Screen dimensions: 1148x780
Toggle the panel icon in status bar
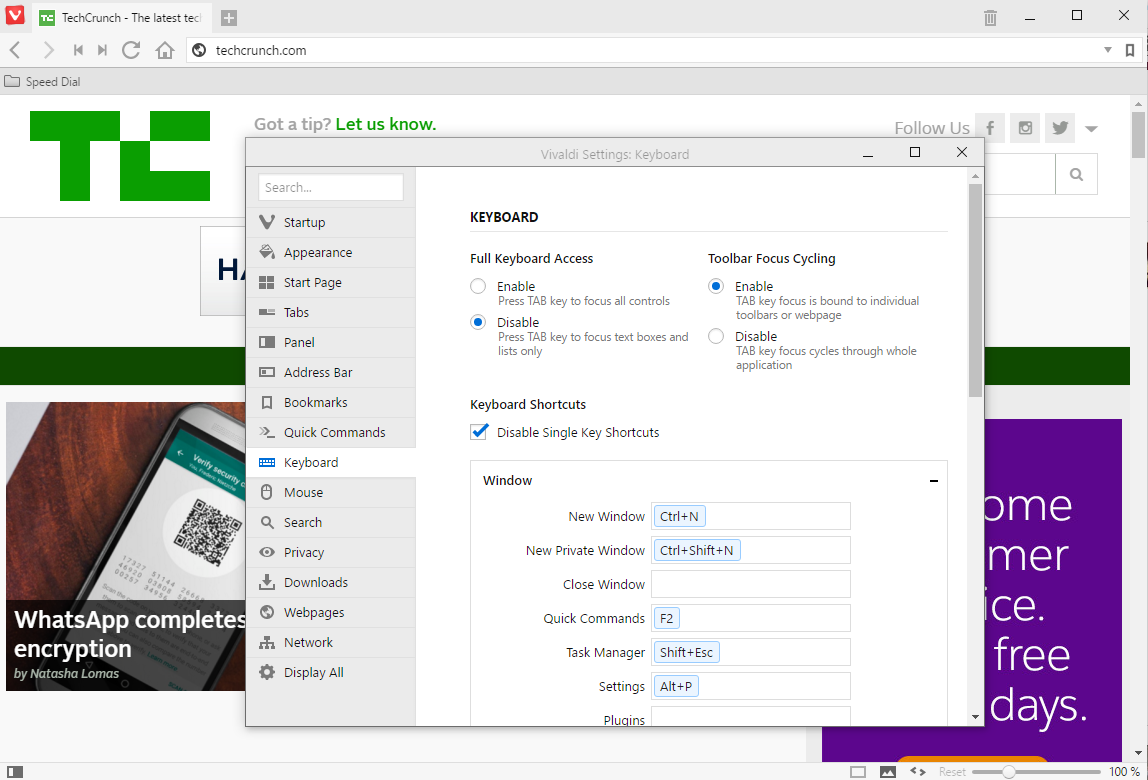(15, 771)
